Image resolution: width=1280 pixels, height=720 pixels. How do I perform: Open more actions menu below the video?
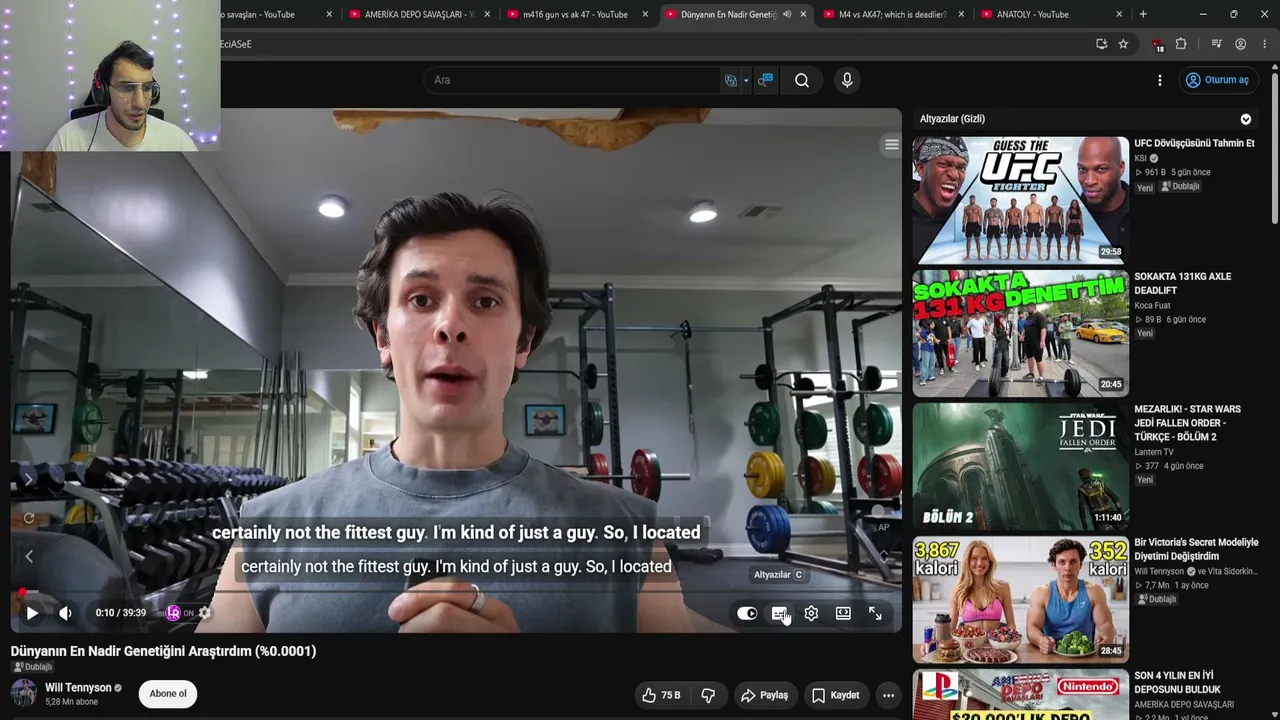[888, 695]
